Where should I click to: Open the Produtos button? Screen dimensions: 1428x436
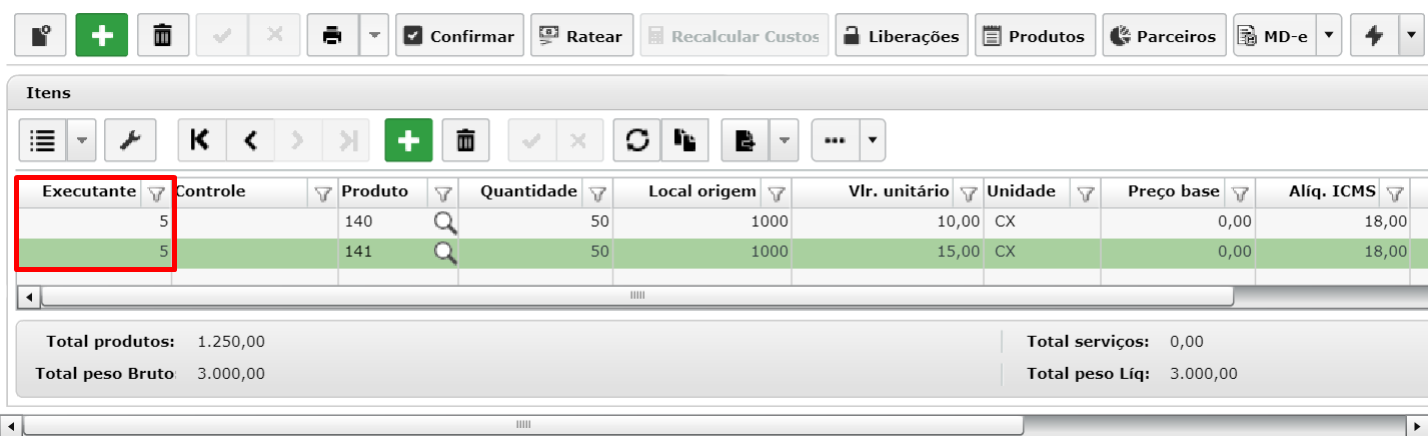pyautogui.click(x=1035, y=36)
